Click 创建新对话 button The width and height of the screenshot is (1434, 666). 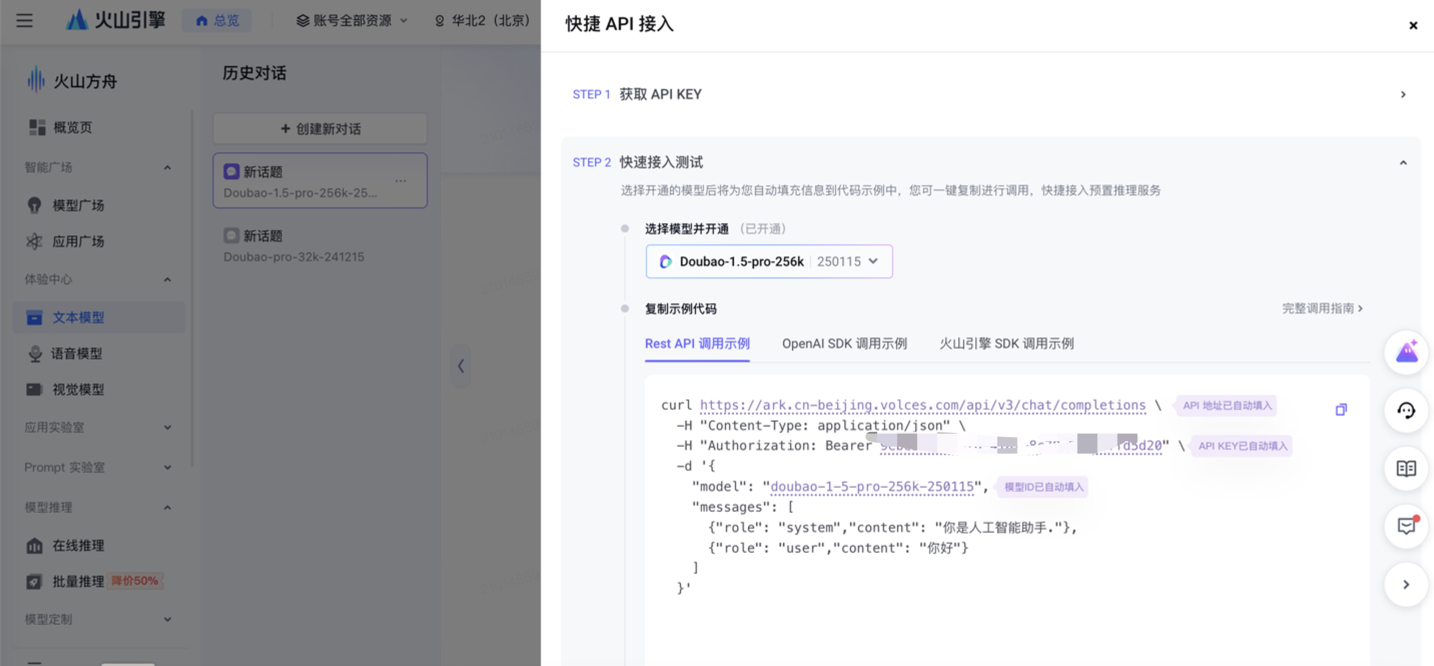coord(320,128)
